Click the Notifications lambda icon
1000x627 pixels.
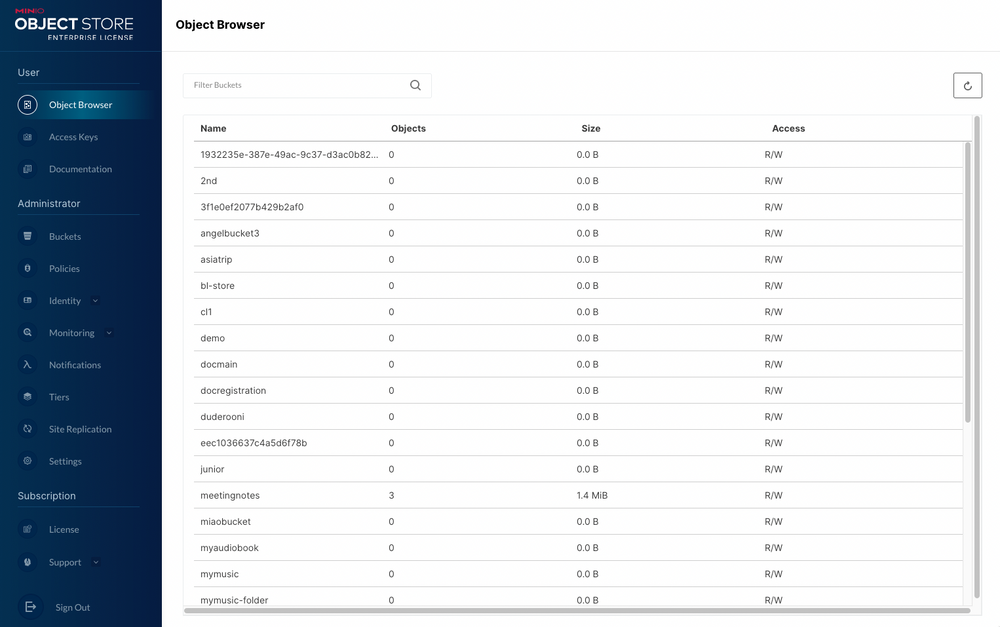pos(28,365)
